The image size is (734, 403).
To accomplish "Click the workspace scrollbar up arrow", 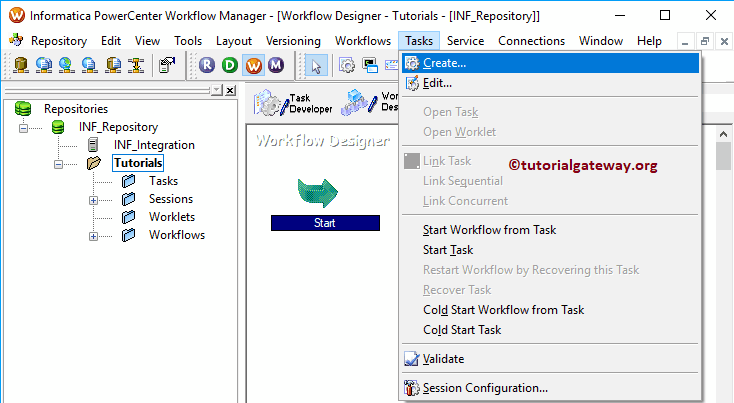I will coord(723,134).
